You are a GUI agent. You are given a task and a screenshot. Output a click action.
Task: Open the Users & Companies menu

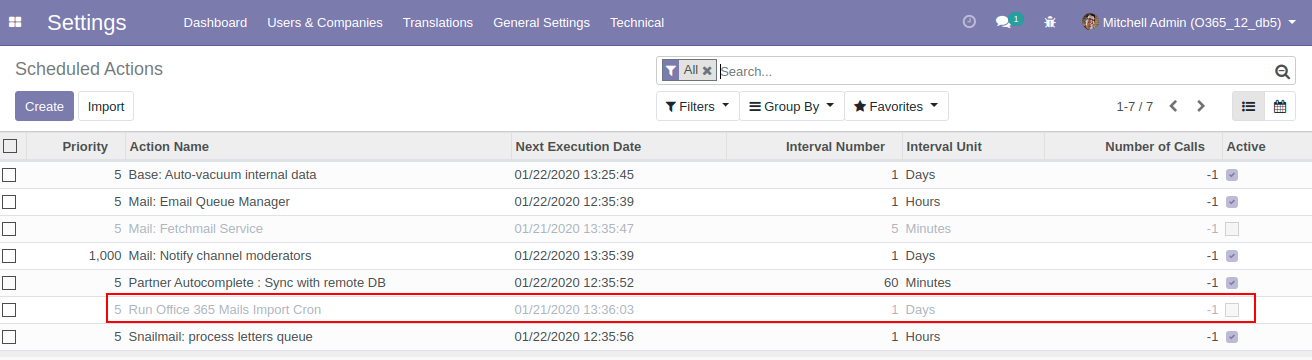point(325,22)
